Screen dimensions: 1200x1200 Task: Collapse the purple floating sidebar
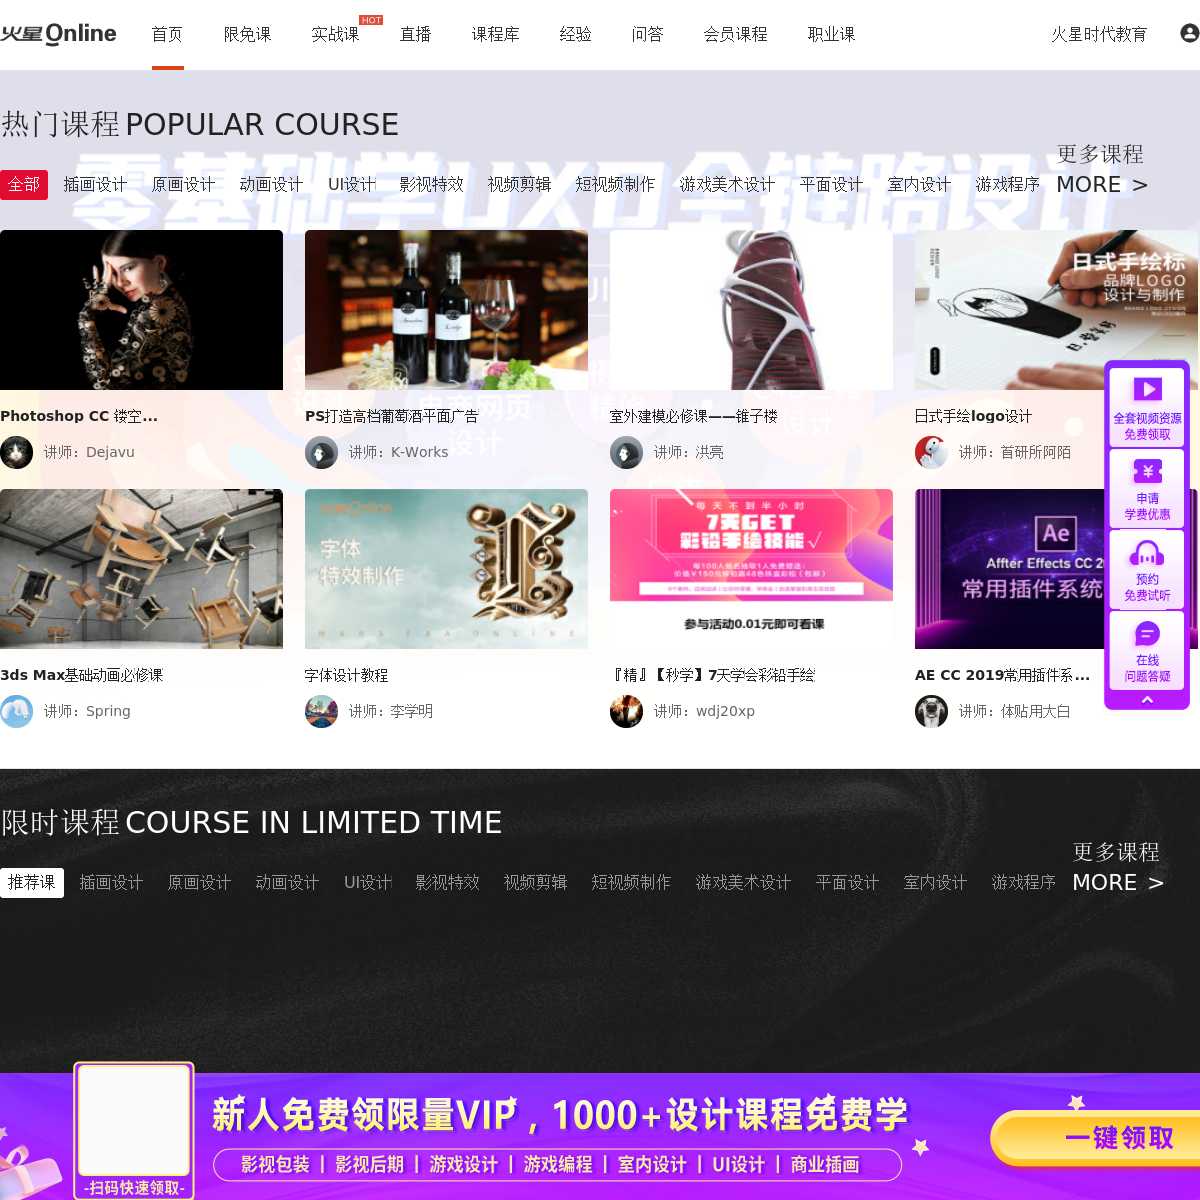pos(1147,700)
